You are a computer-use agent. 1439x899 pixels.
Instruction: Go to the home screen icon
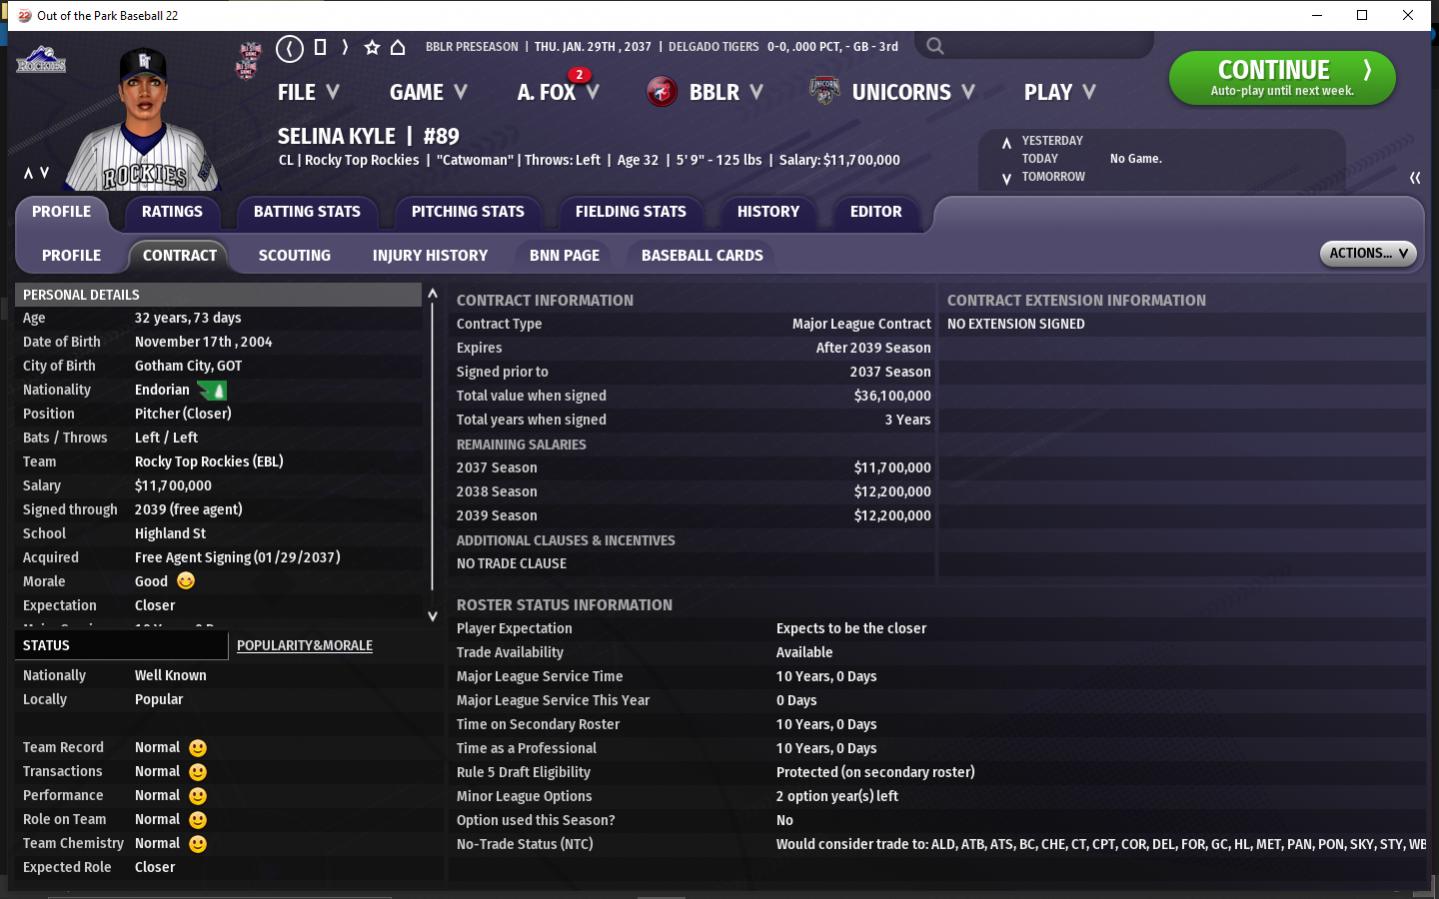coord(398,47)
